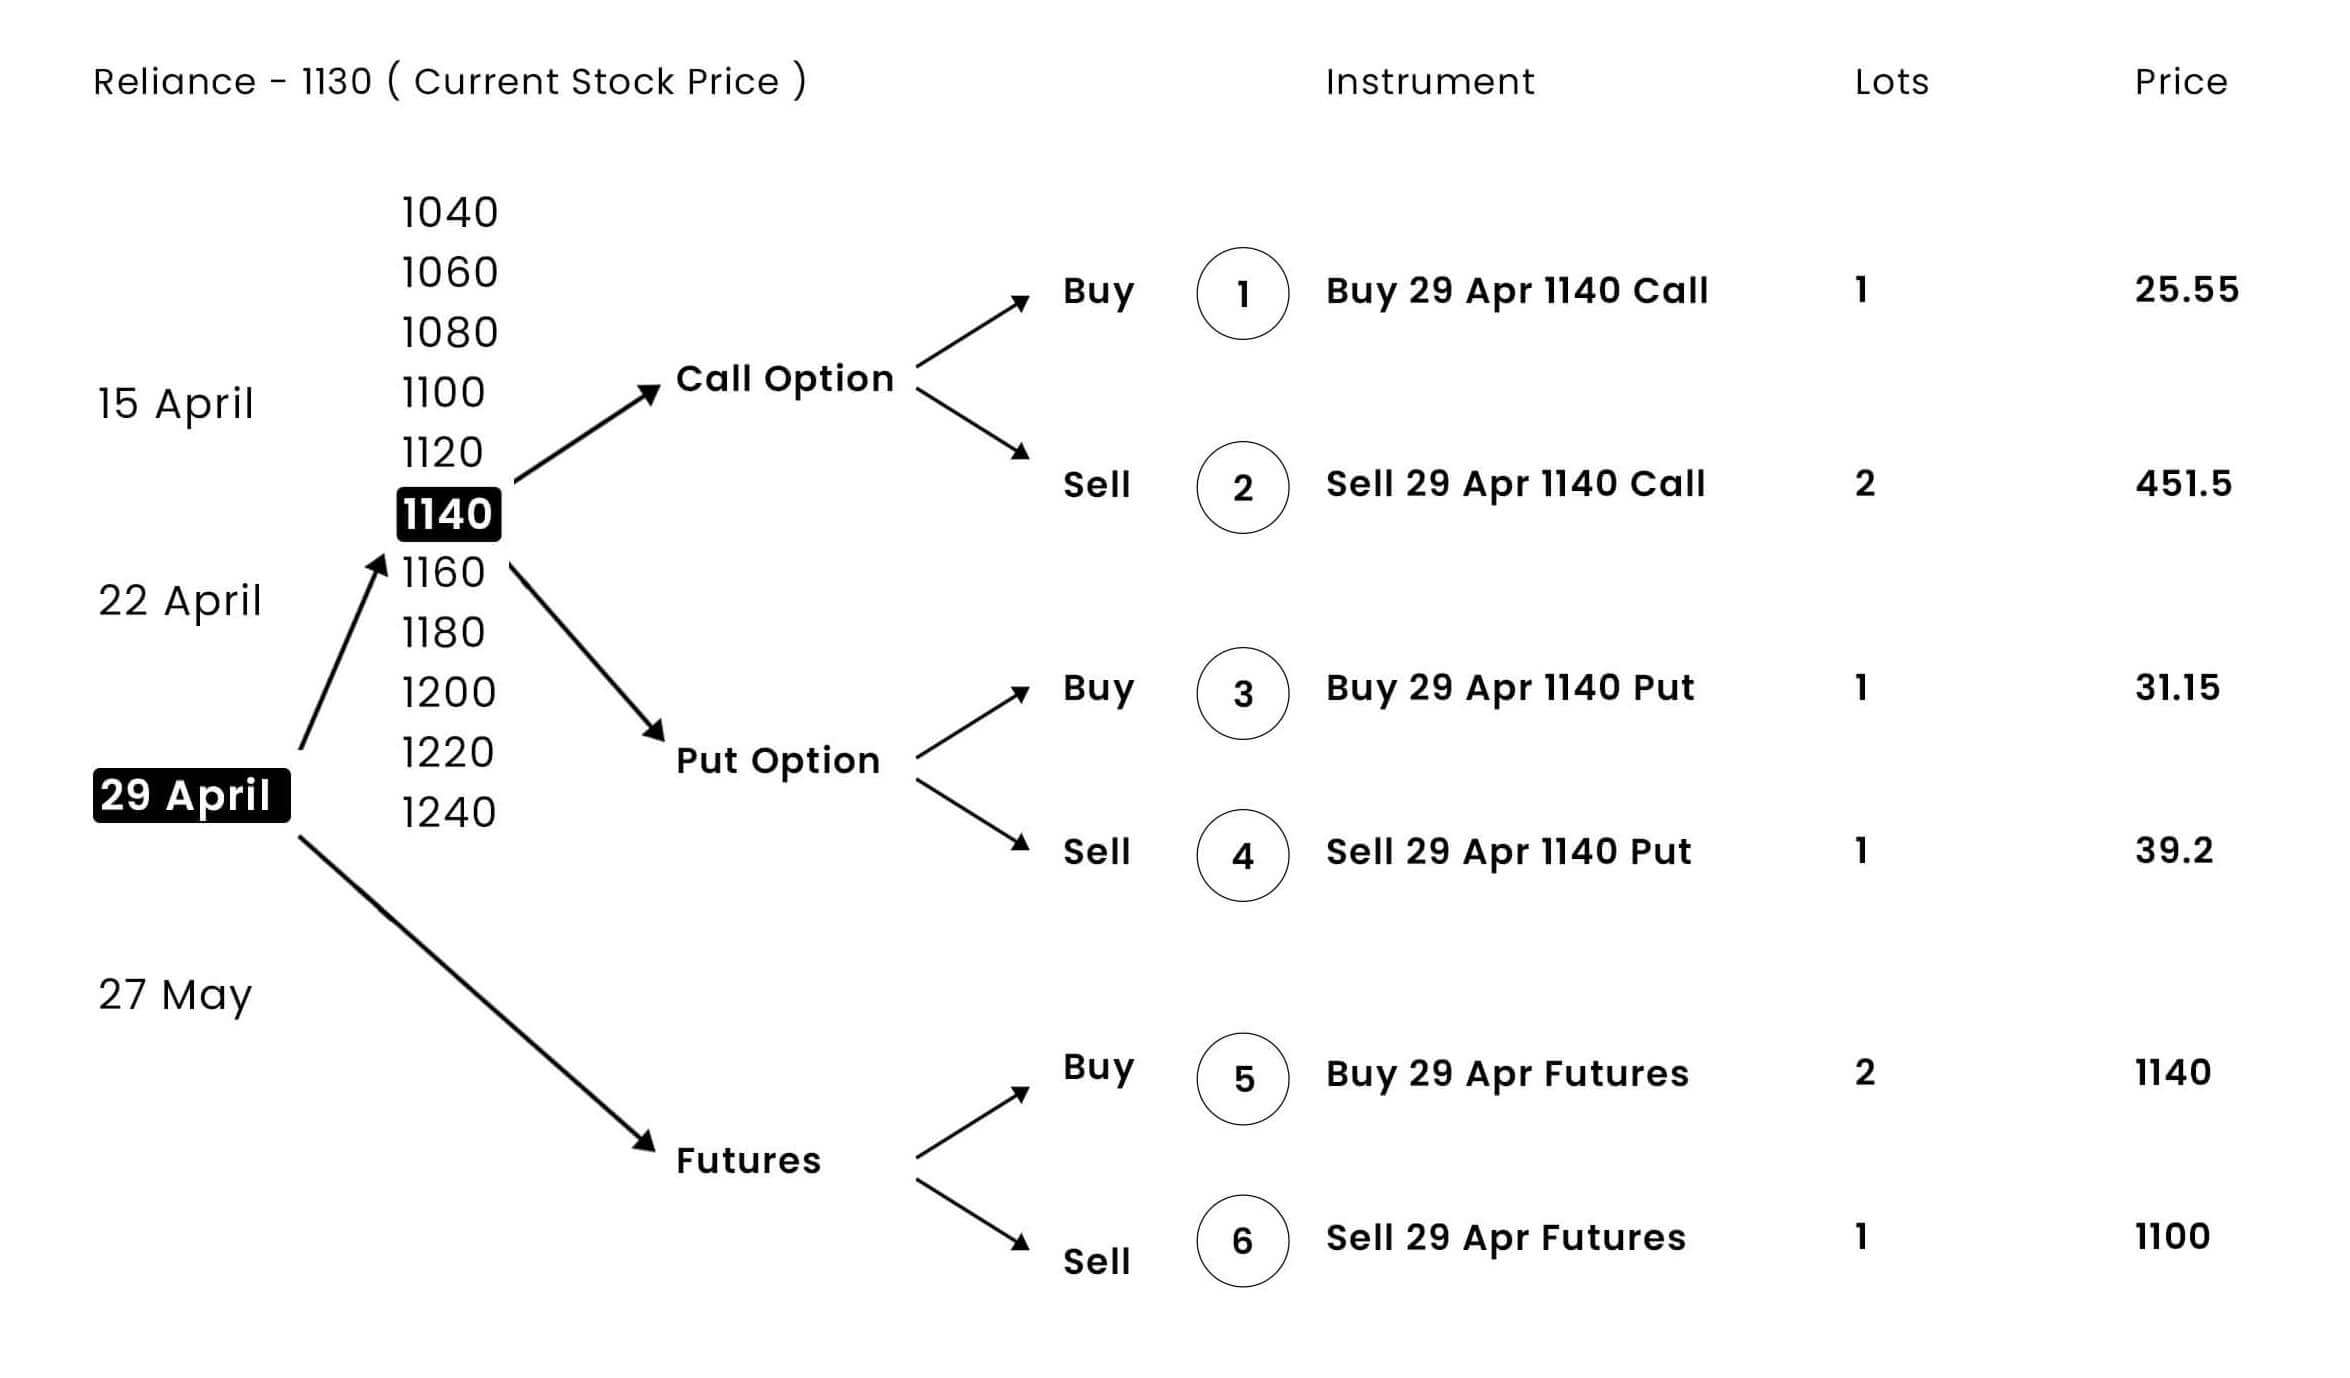Click Buy 29 Apr 1140 Call instrument
Viewport: 2350px width, 1378px height.
pyautogui.click(x=1516, y=290)
